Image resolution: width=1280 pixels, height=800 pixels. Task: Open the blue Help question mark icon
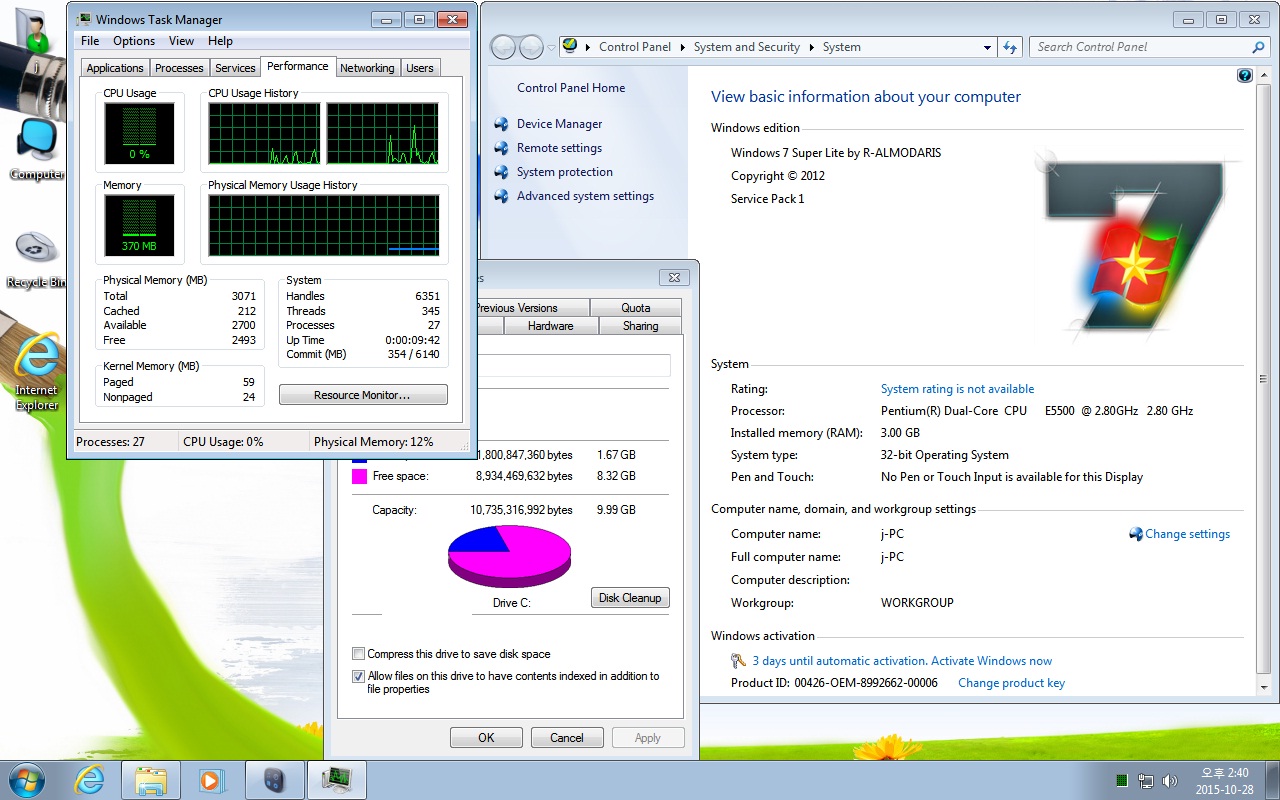click(1245, 76)
